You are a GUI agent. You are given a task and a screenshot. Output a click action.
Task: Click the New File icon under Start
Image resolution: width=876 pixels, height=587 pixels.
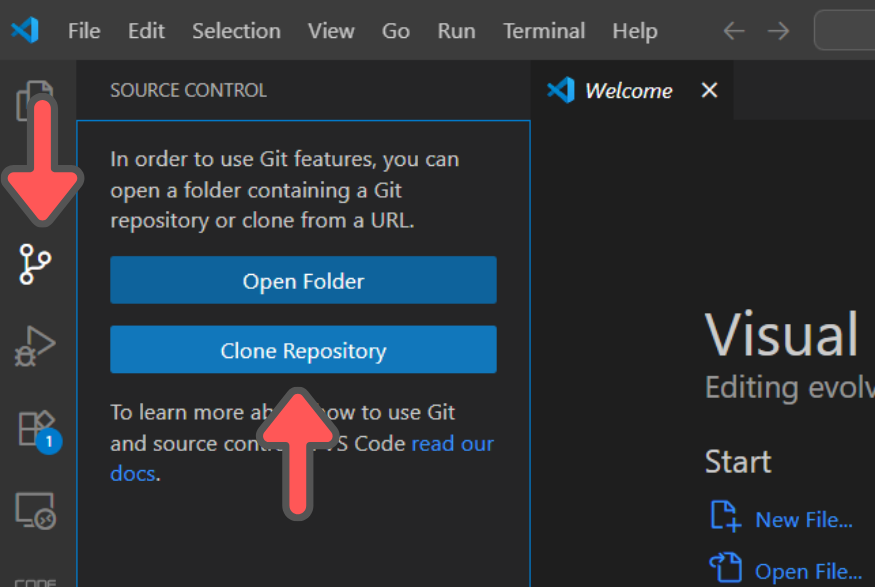pyautogui.click(x=726, y=515)
